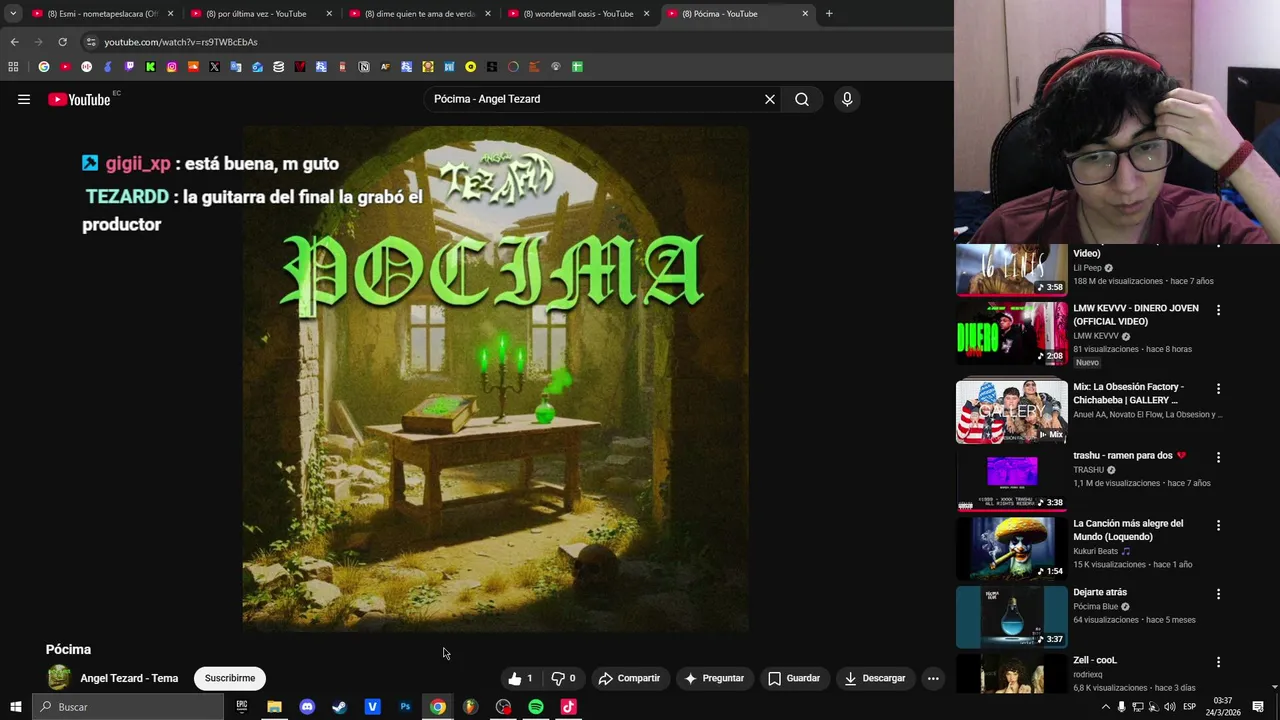Switch to the 'dime quien te ama de verdad' tab
Screen dimensions: 1280x720
click(x=420, y=14)
